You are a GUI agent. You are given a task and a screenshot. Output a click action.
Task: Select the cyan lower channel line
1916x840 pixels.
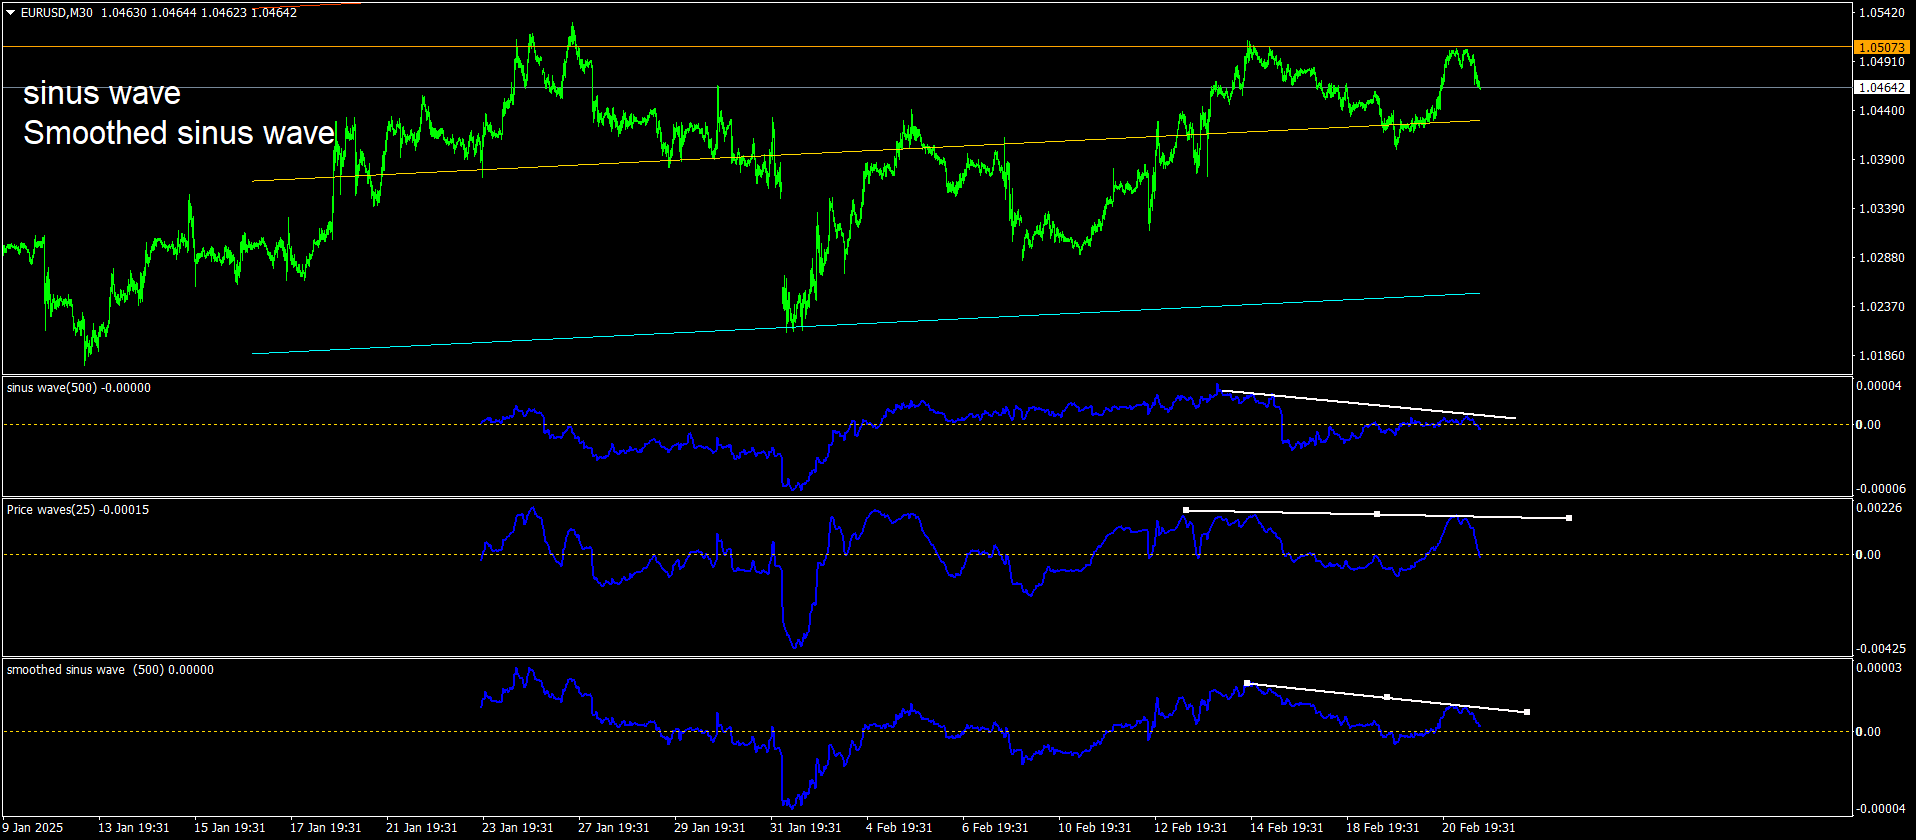866,323
